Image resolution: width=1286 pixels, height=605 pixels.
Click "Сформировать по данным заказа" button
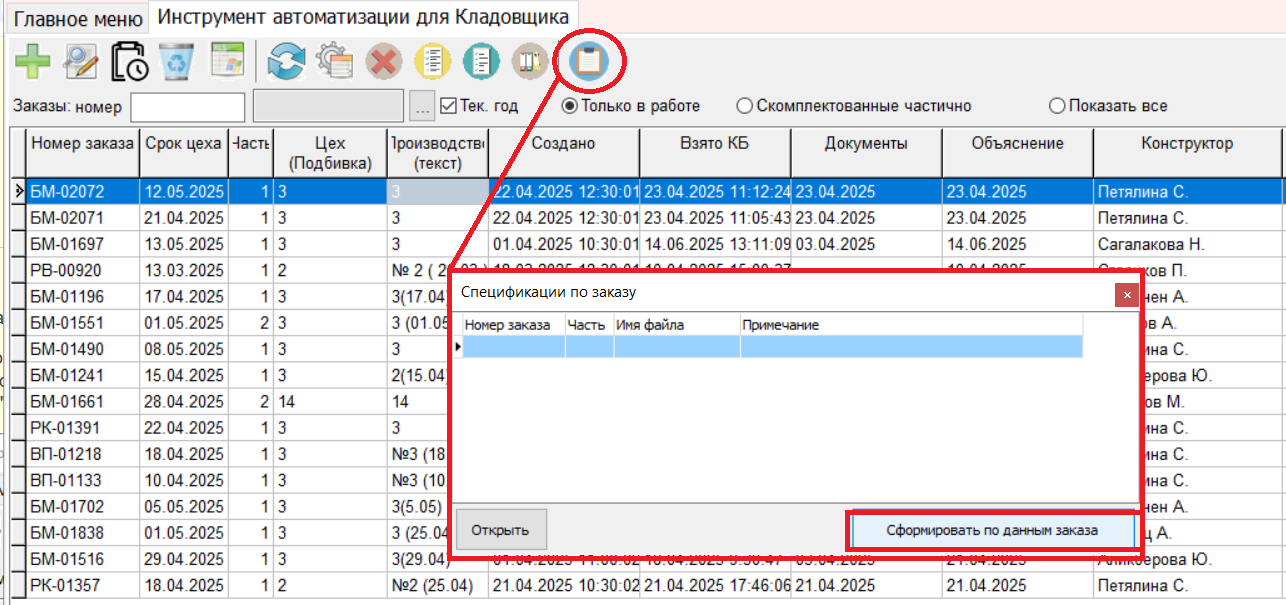pyautogui.click(x=992, y=530)
